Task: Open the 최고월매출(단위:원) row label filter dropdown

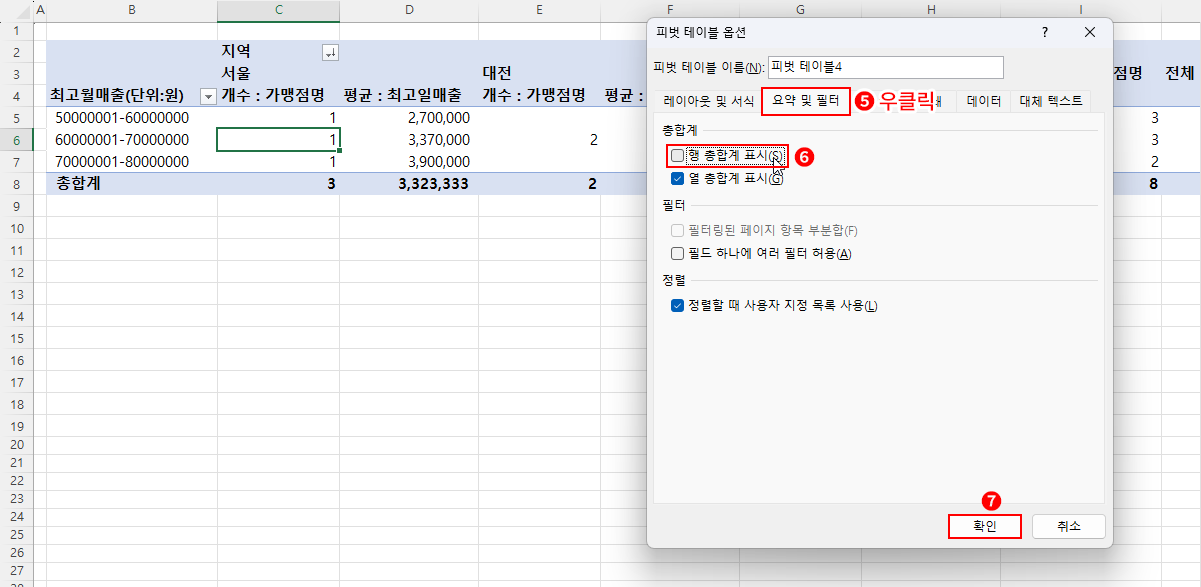Action: coord(209,96)
